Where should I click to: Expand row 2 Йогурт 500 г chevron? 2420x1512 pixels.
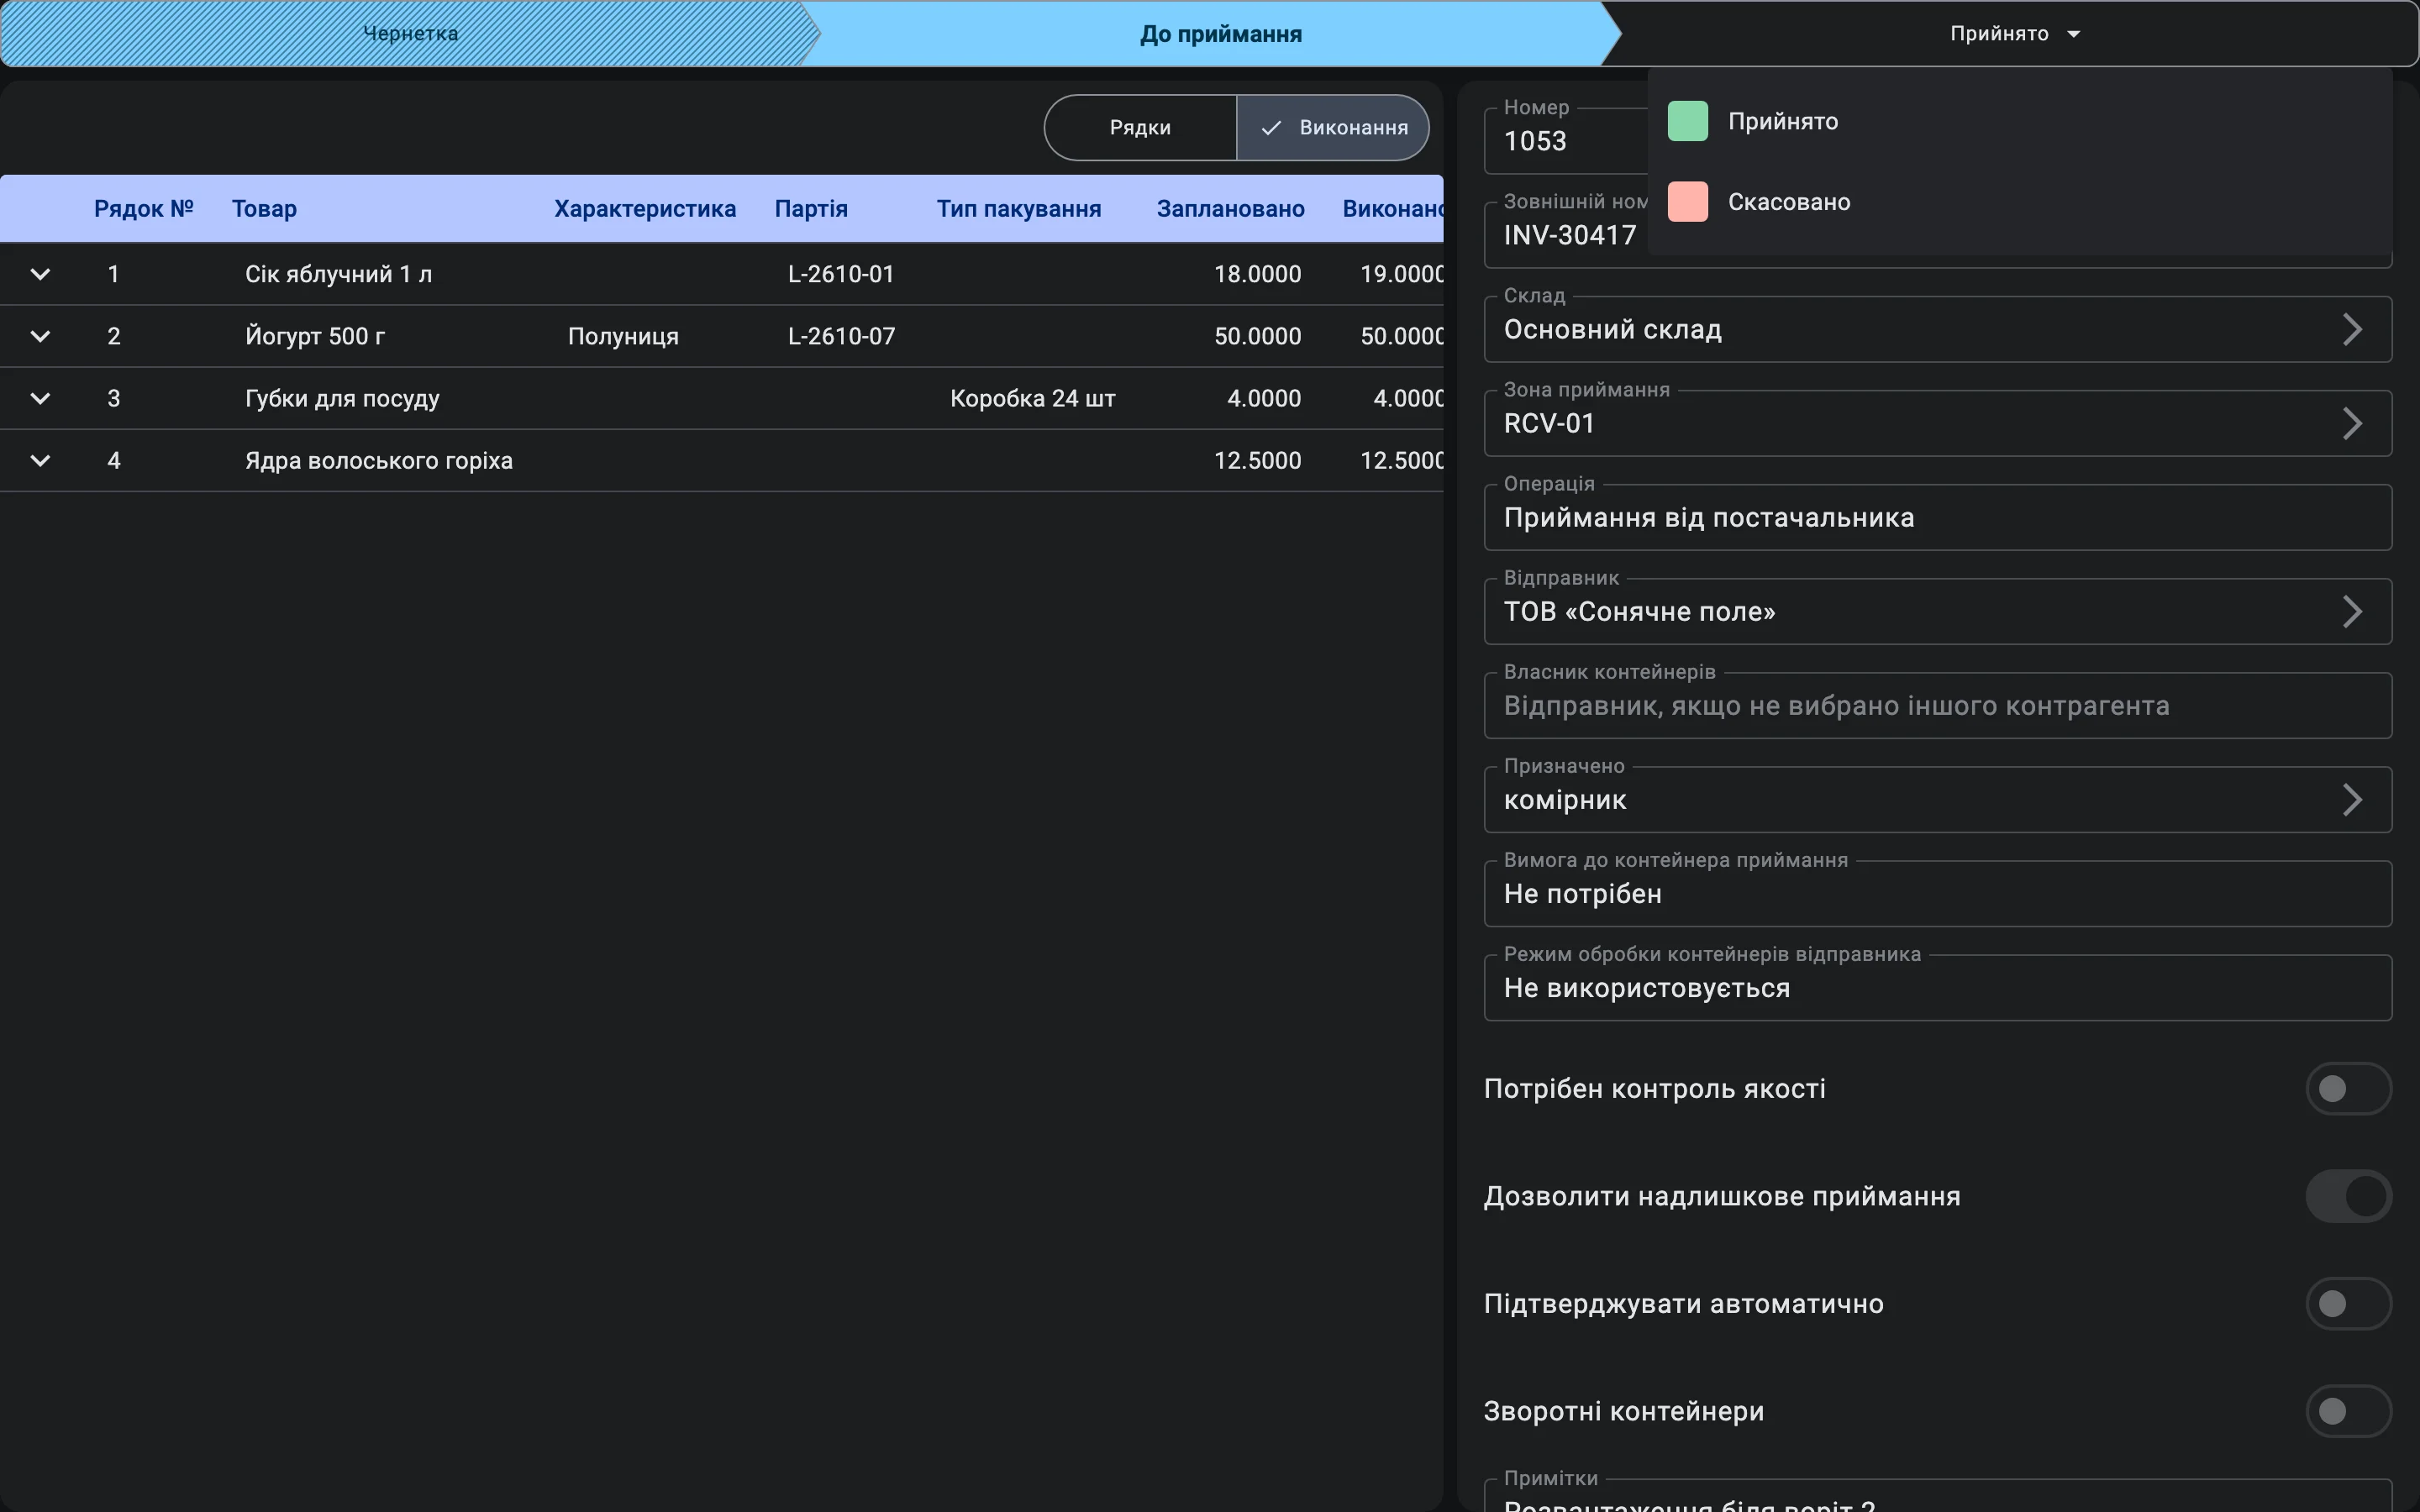[x=40, y=336]
